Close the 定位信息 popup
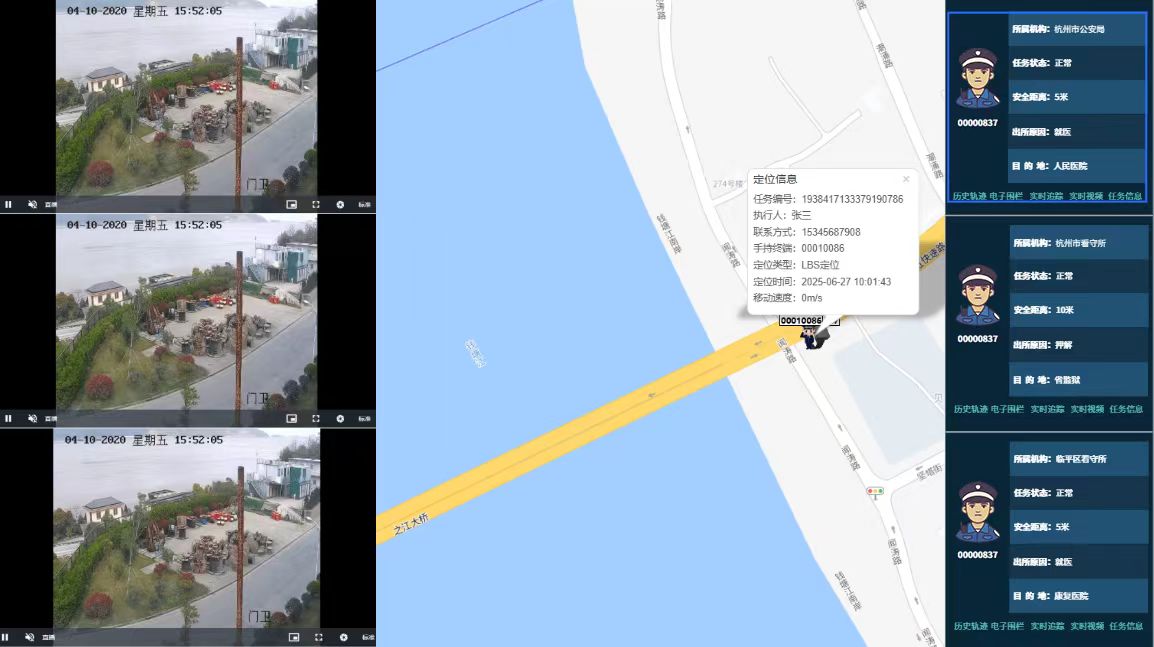The width and height of the screenshot is (1154, 647). [x=906, y=179]
